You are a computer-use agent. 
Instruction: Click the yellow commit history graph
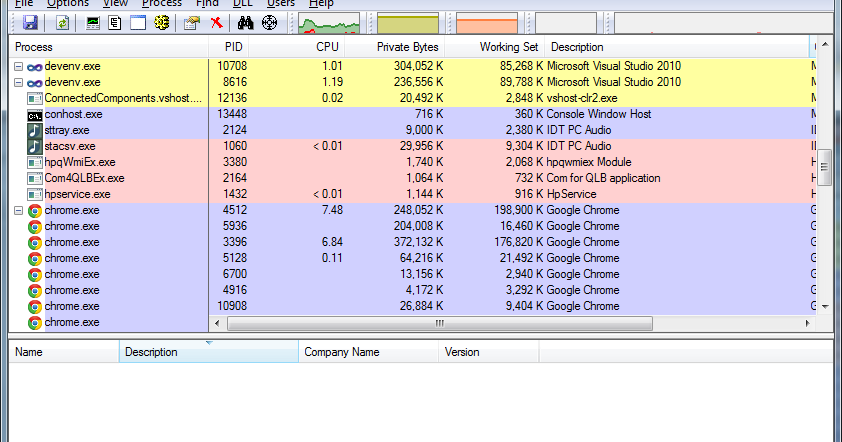408,24
